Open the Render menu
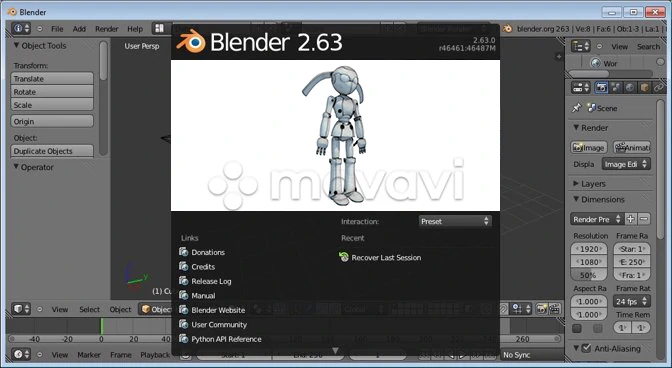 point(106,29)
